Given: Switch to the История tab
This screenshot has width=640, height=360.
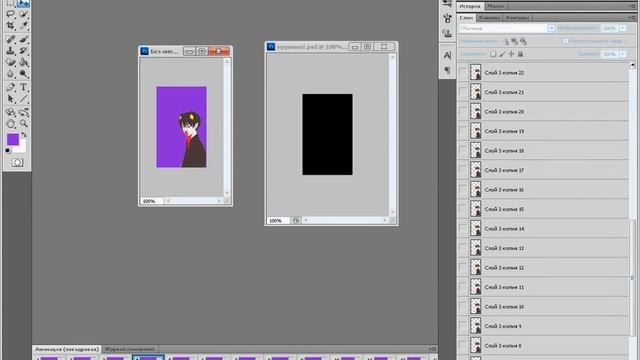Looking at the screenshot, I should point(470,6).
